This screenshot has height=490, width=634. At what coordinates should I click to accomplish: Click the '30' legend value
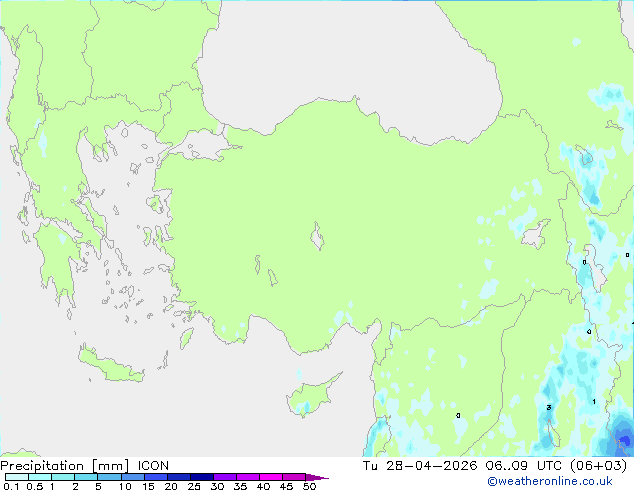[x=217, y=486]
